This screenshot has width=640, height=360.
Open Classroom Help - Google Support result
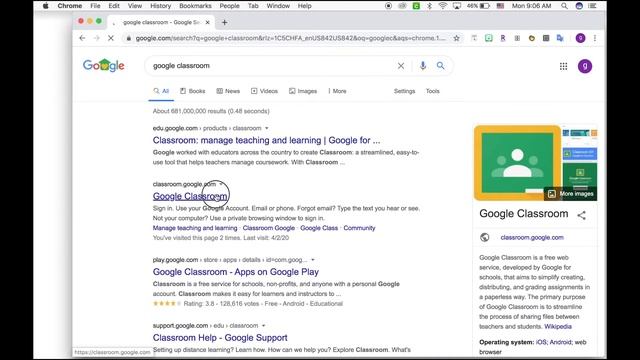click(x=220, y=338)
